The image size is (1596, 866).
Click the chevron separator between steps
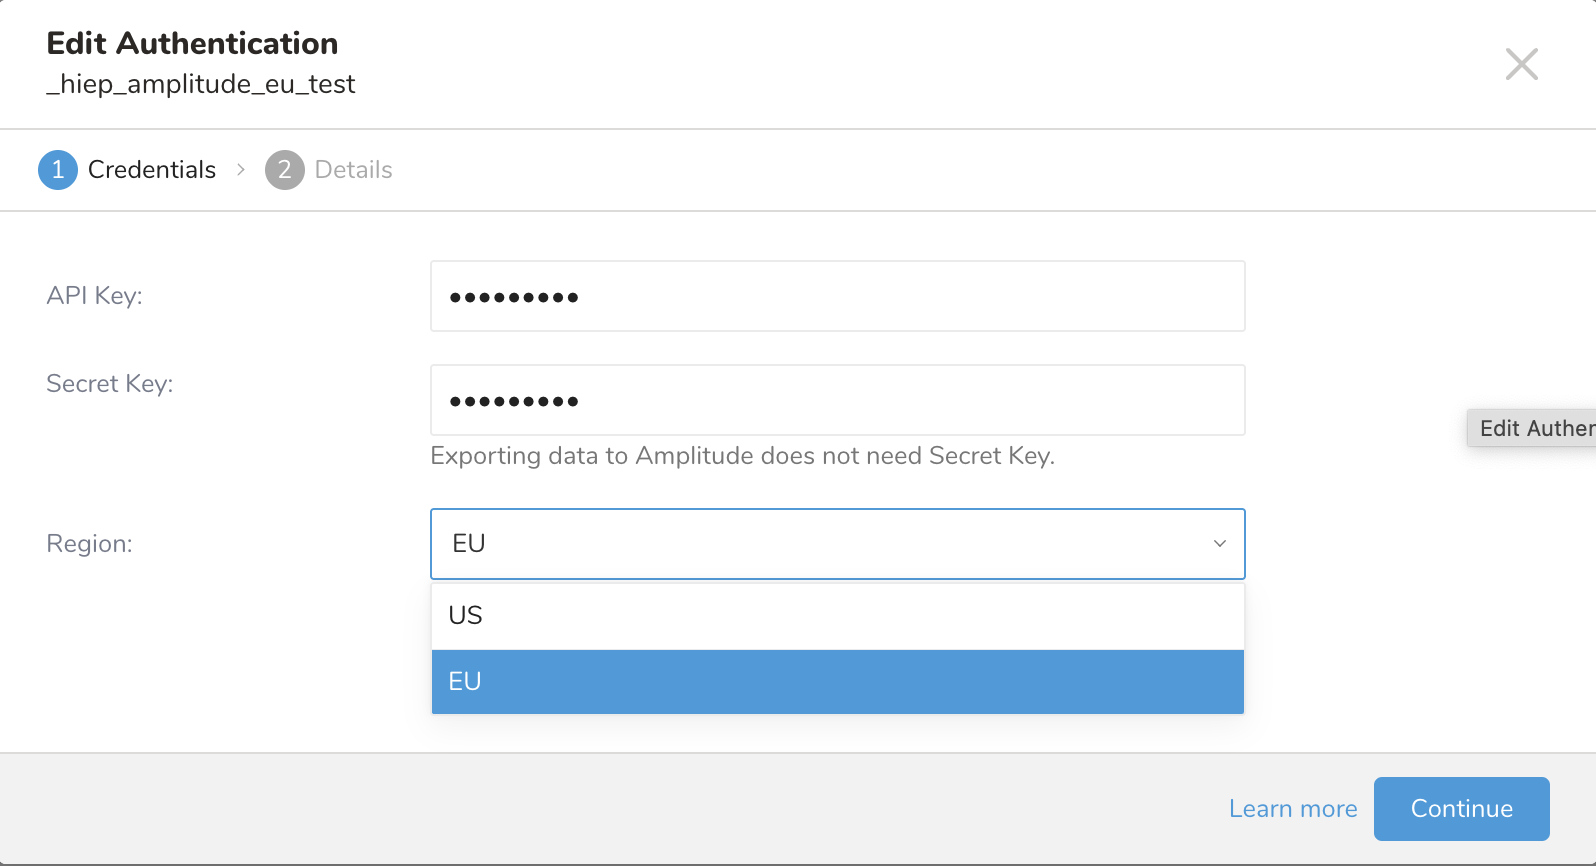point(241,170)
